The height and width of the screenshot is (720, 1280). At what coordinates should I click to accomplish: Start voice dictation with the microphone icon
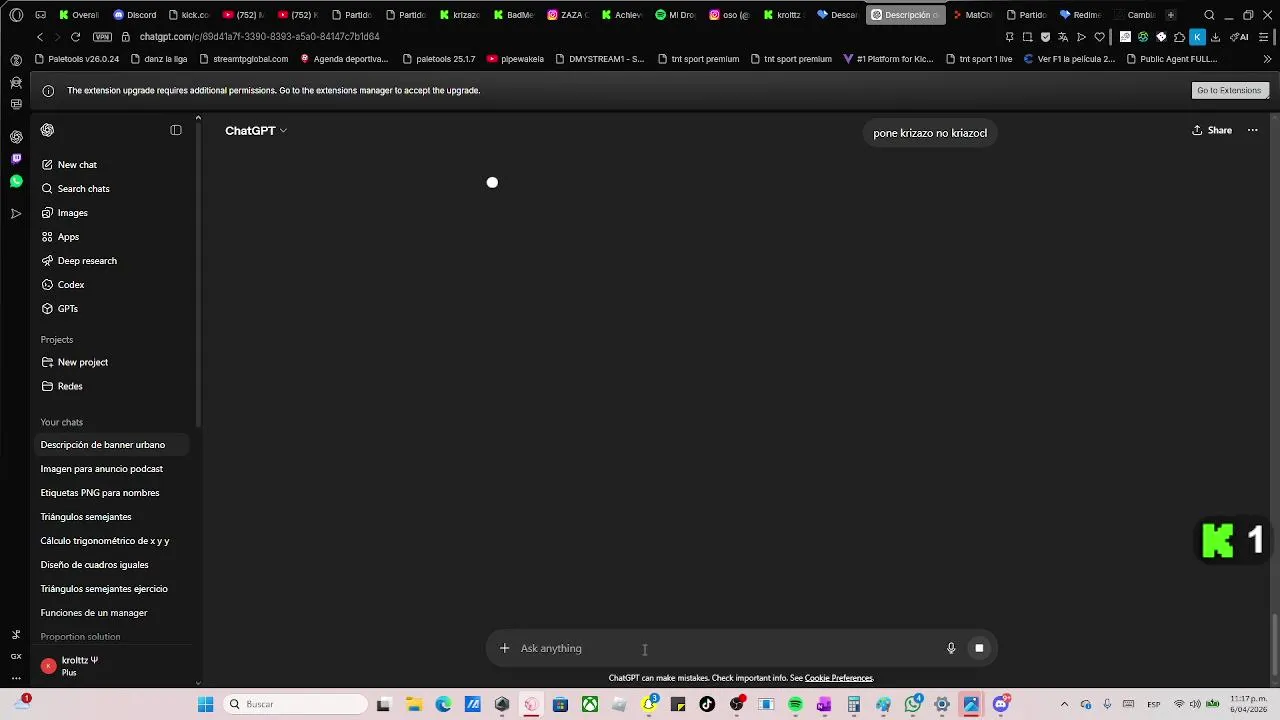(x=951, y=648)
